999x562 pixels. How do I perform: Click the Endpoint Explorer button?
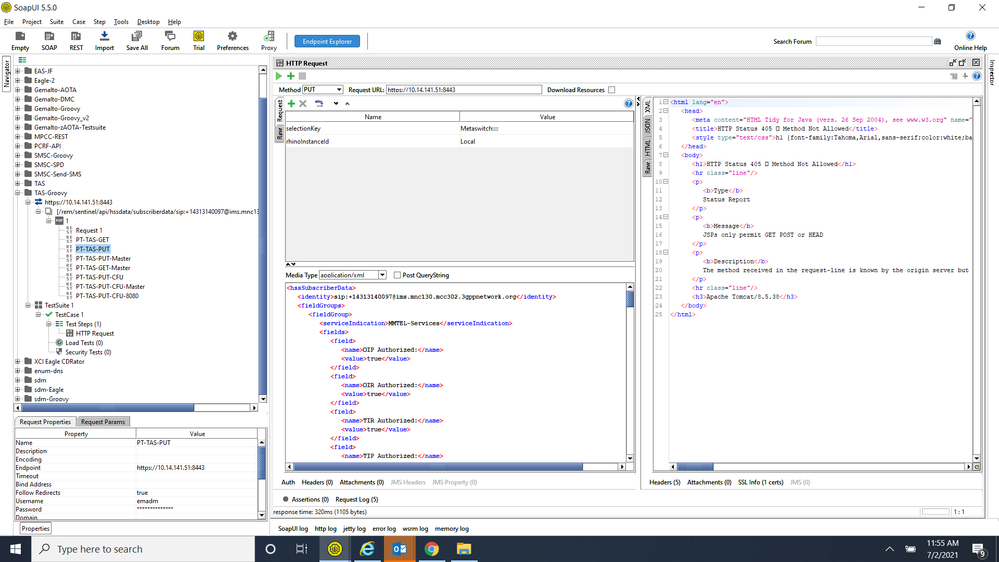pyautogui.click(x=327, y=42)
